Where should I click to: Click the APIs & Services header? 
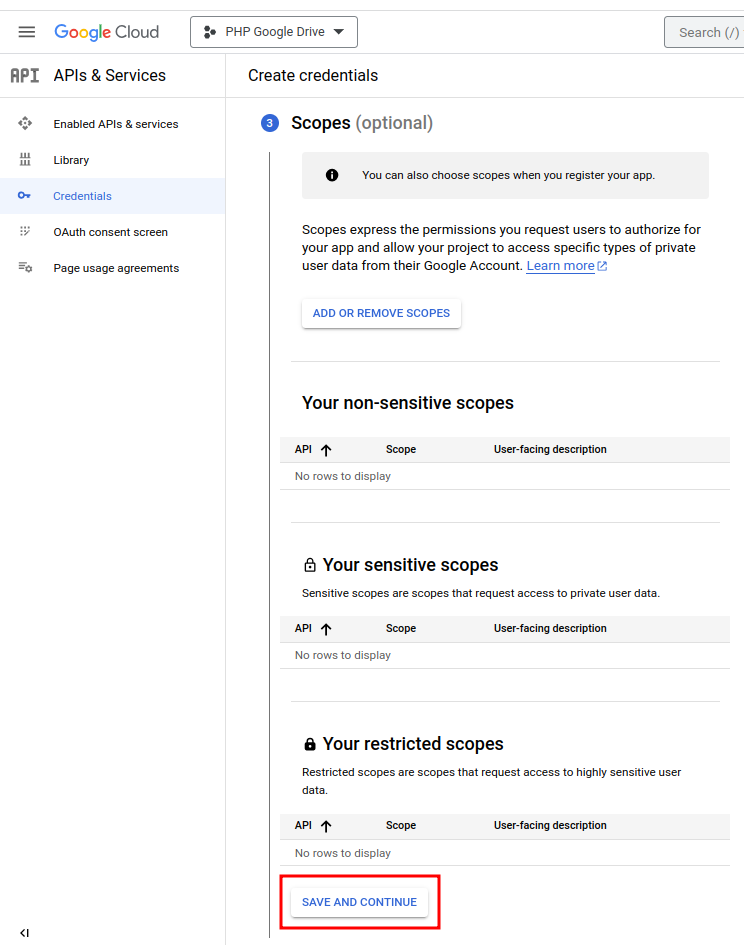109,76
